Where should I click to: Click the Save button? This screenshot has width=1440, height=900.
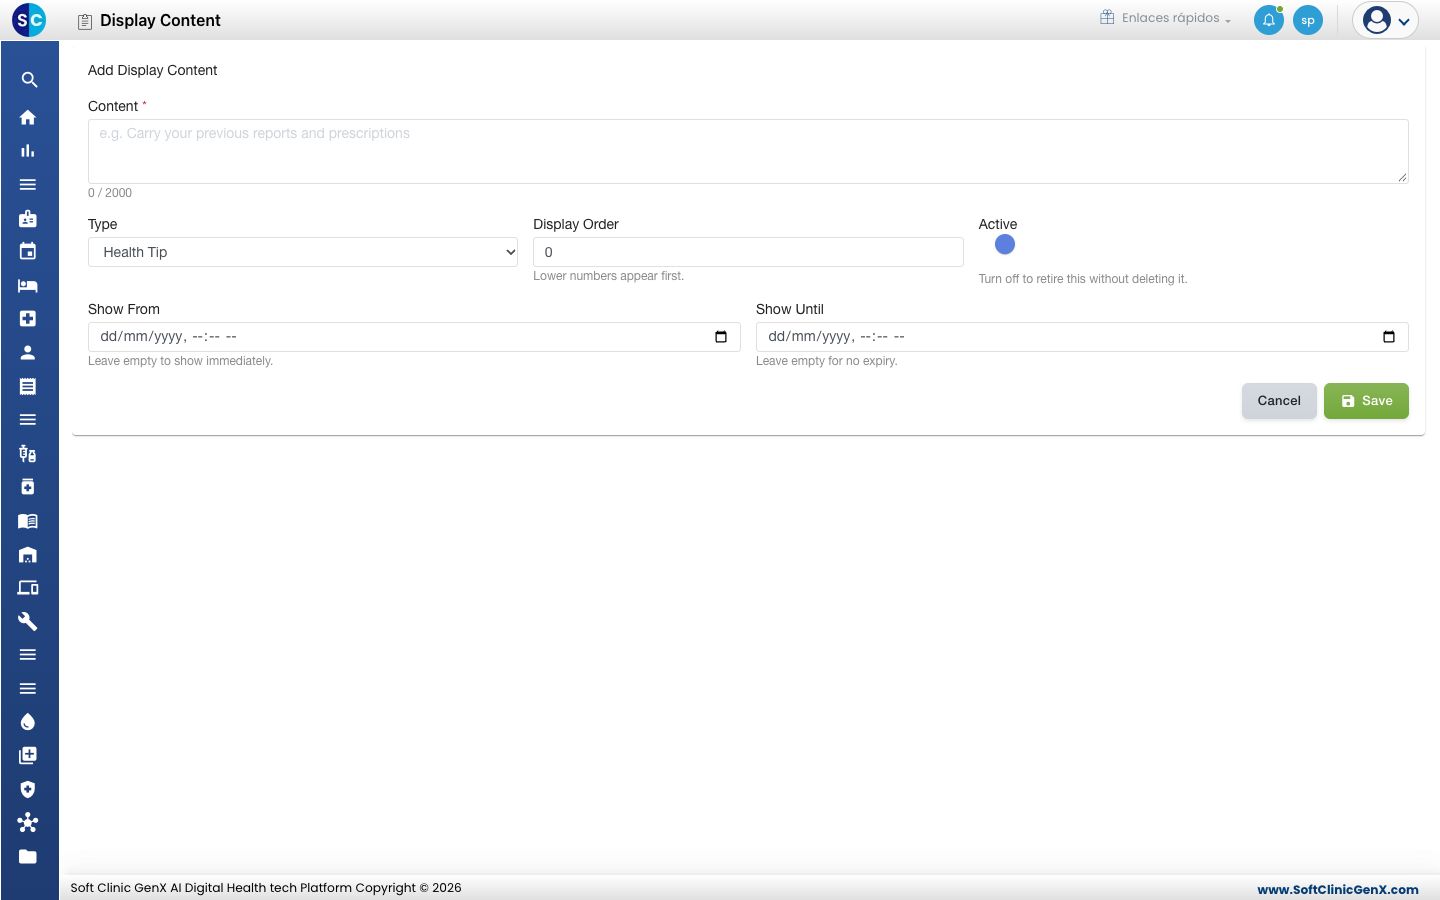click(x=1366, y=401)
